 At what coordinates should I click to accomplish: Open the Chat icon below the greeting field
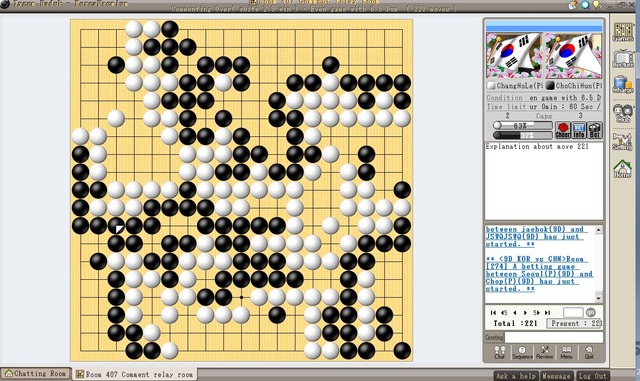(x=500, y=352)
